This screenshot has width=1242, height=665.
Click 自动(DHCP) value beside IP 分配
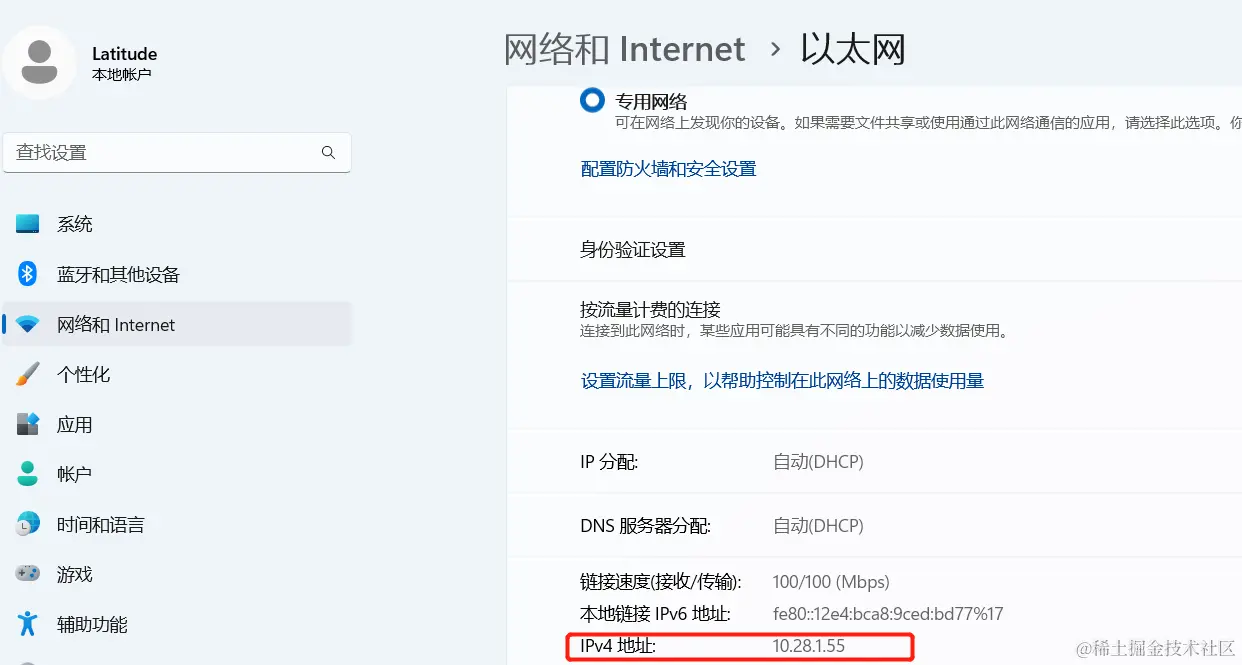[x=818, y=462]
